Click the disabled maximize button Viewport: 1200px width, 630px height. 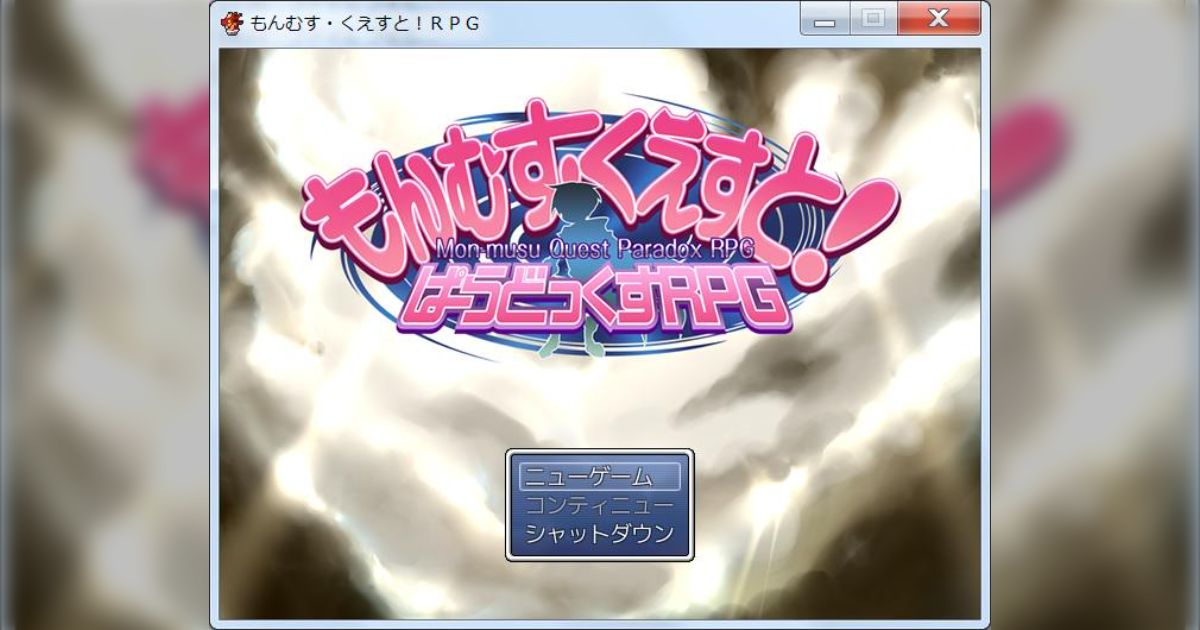(x=873, y=19)
